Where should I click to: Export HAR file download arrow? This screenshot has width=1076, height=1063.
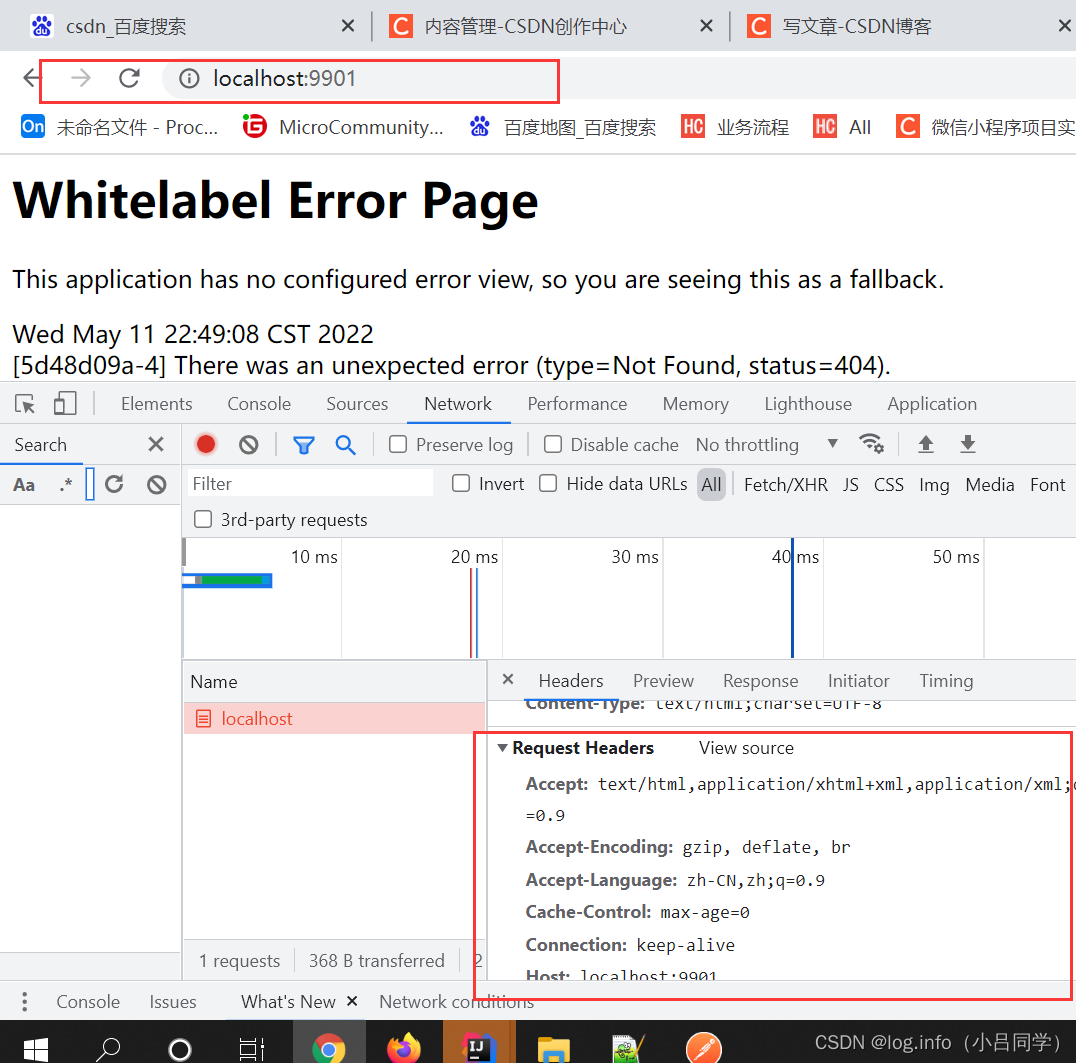968,445
